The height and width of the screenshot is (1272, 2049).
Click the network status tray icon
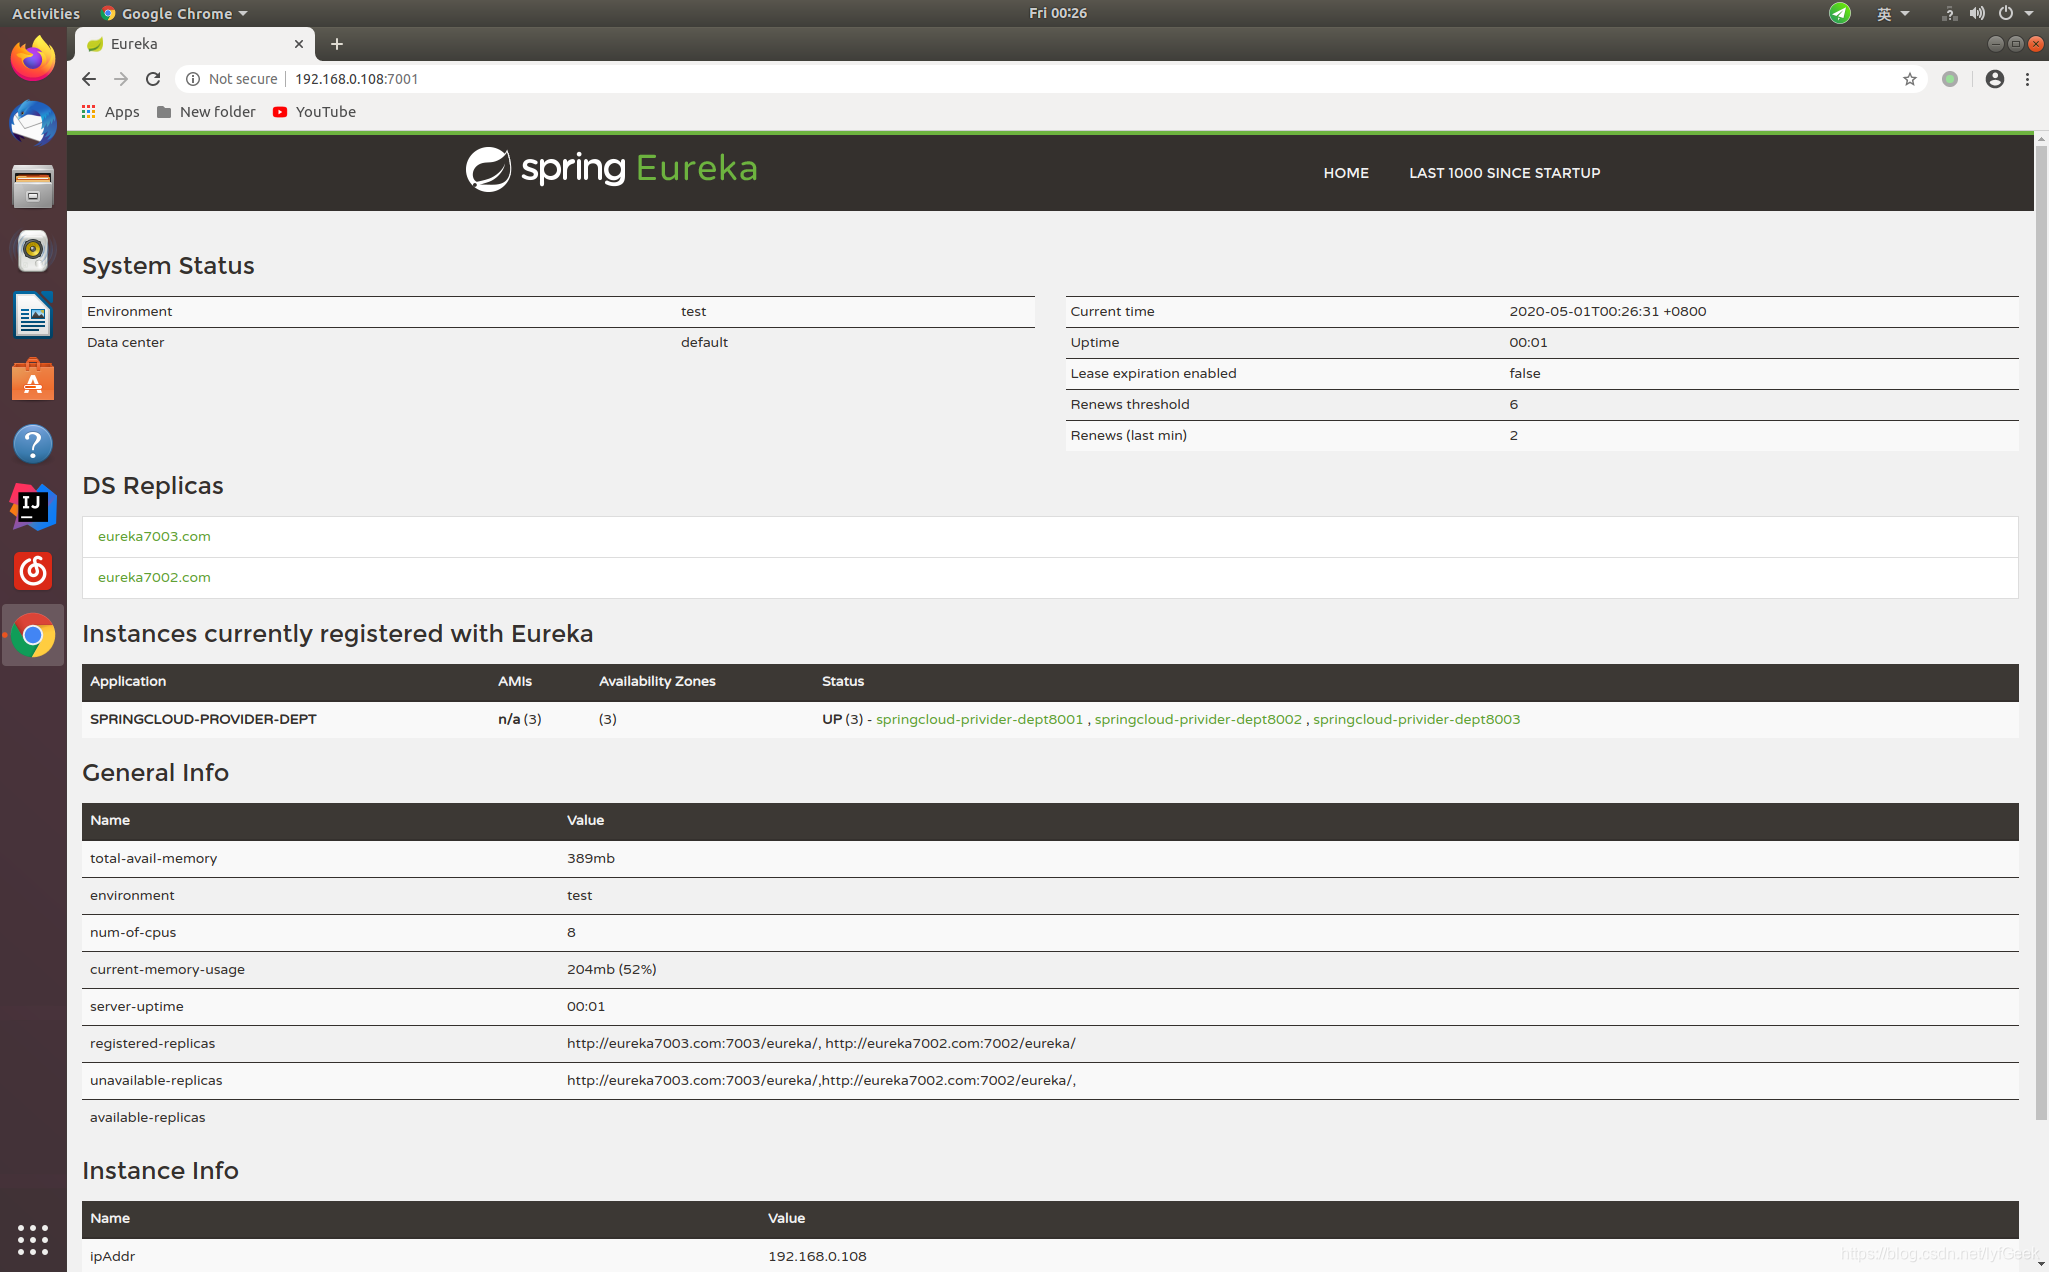(x=1948, y=13)
